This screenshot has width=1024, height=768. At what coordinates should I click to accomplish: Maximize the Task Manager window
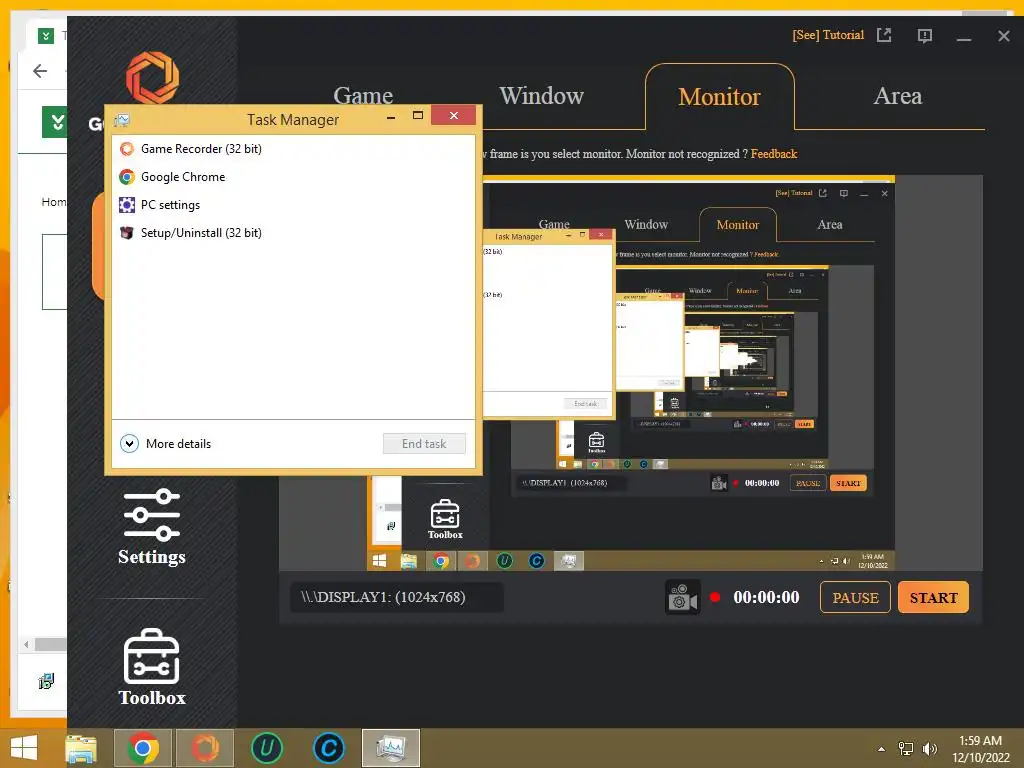point(418,116)
